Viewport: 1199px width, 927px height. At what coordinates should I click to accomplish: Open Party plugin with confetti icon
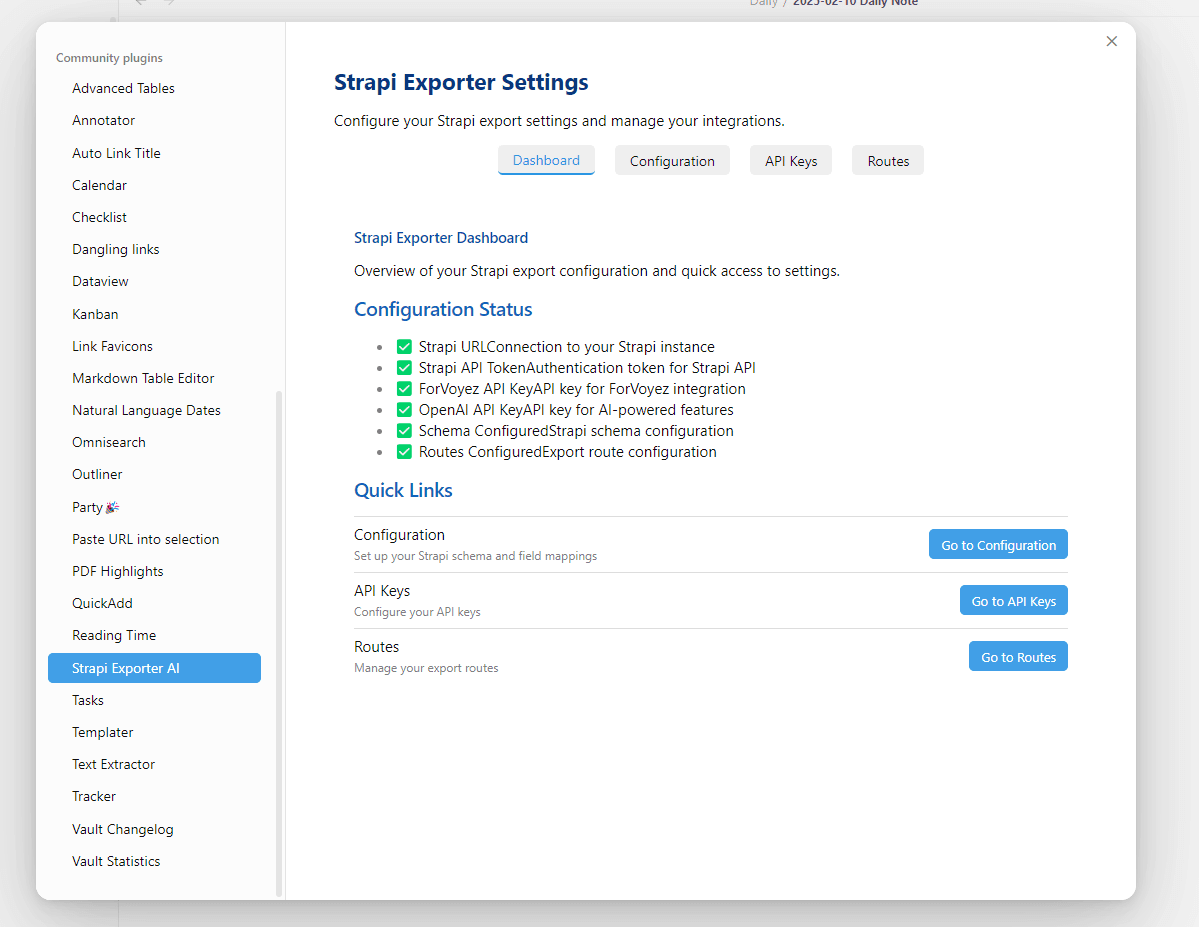(x=96, y=507)
